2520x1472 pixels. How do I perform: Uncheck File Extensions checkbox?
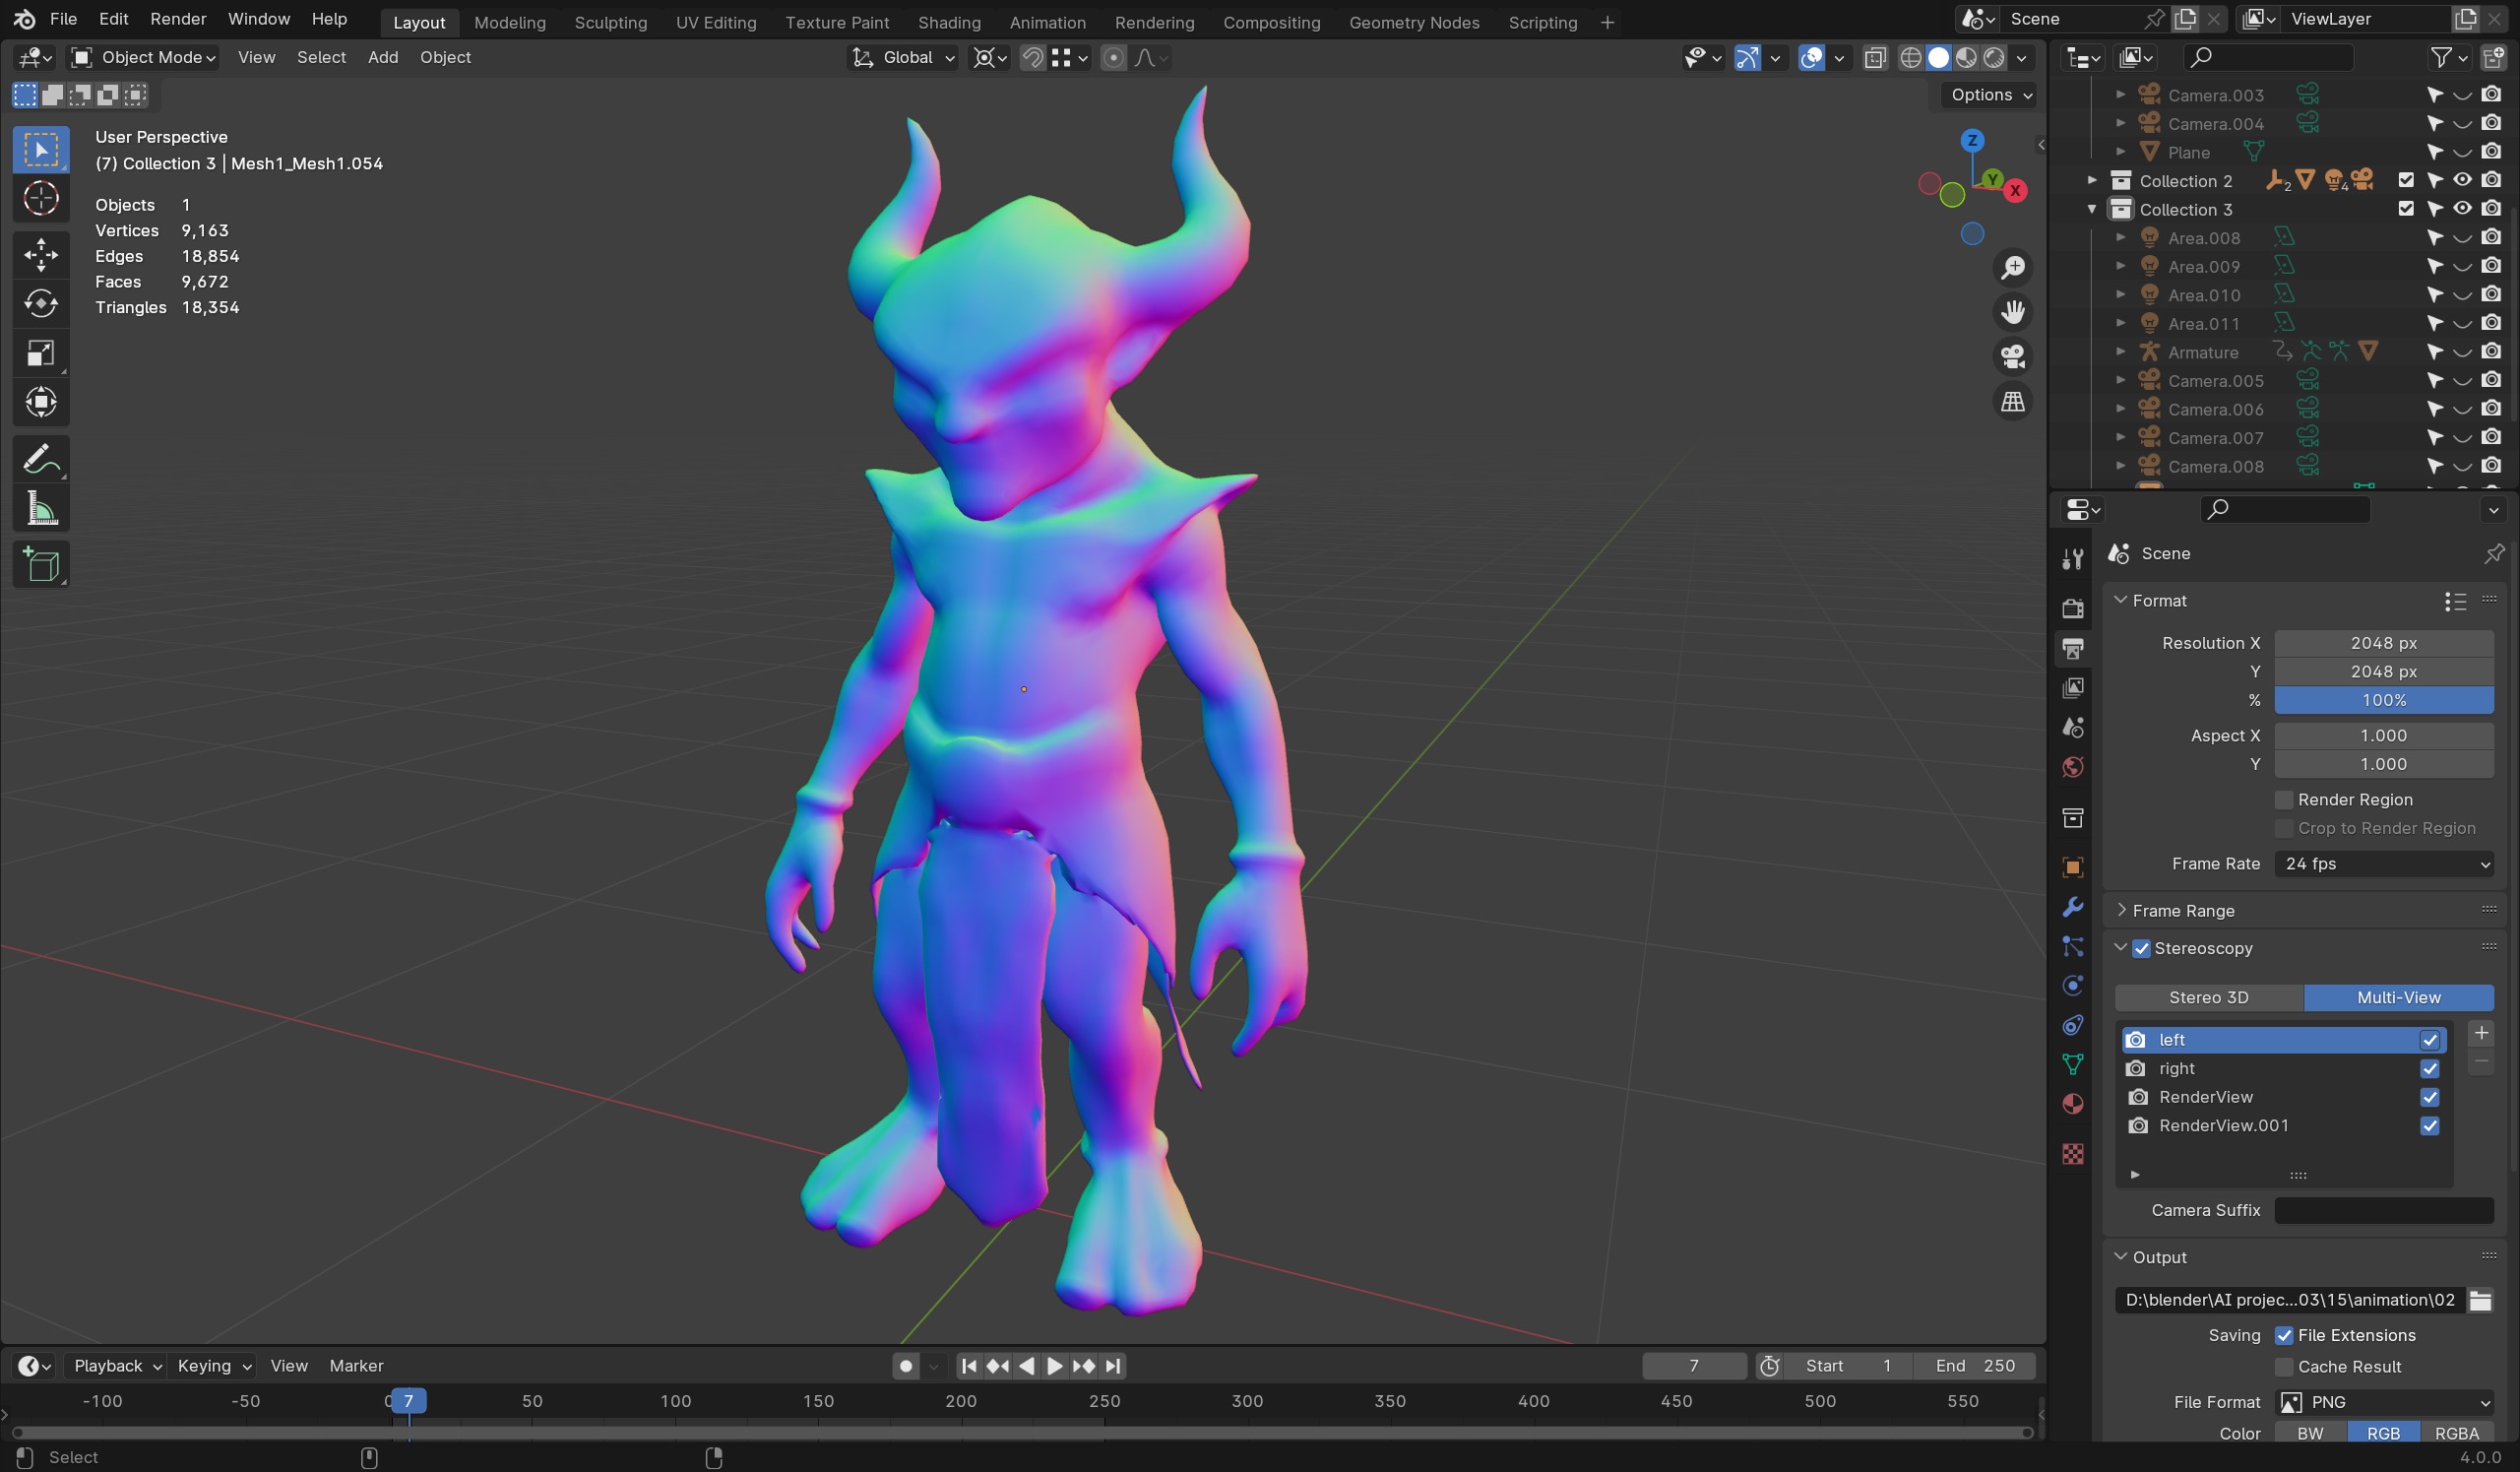(x=2284, y=1336)
